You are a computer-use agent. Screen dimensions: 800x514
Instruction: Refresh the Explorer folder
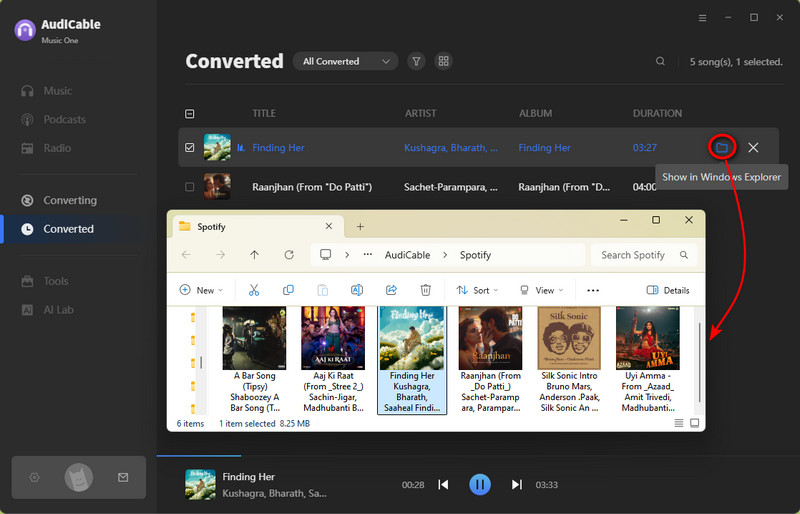[289, 255]
